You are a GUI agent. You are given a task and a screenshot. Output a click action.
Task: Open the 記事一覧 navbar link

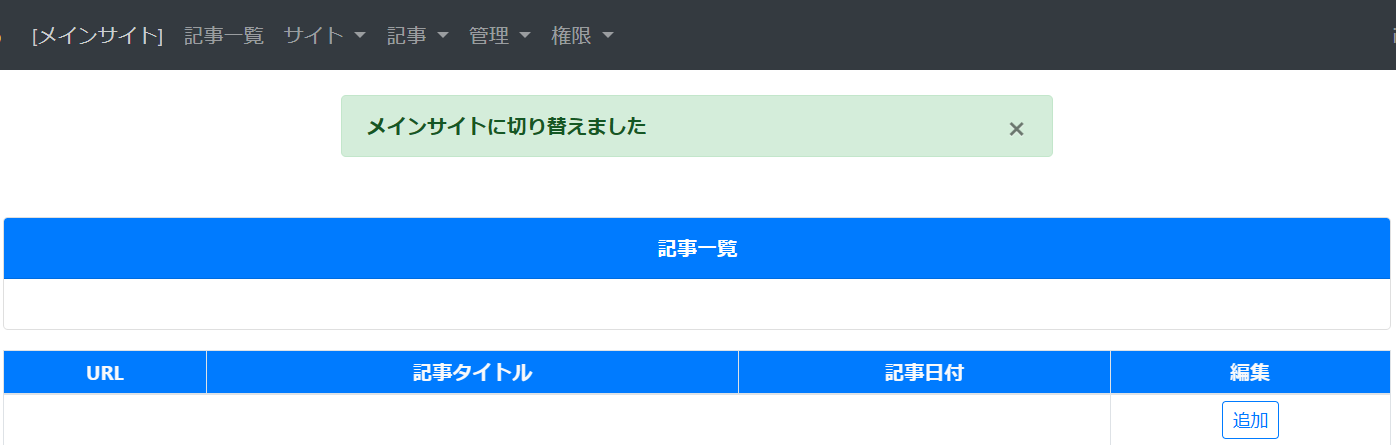224,36
